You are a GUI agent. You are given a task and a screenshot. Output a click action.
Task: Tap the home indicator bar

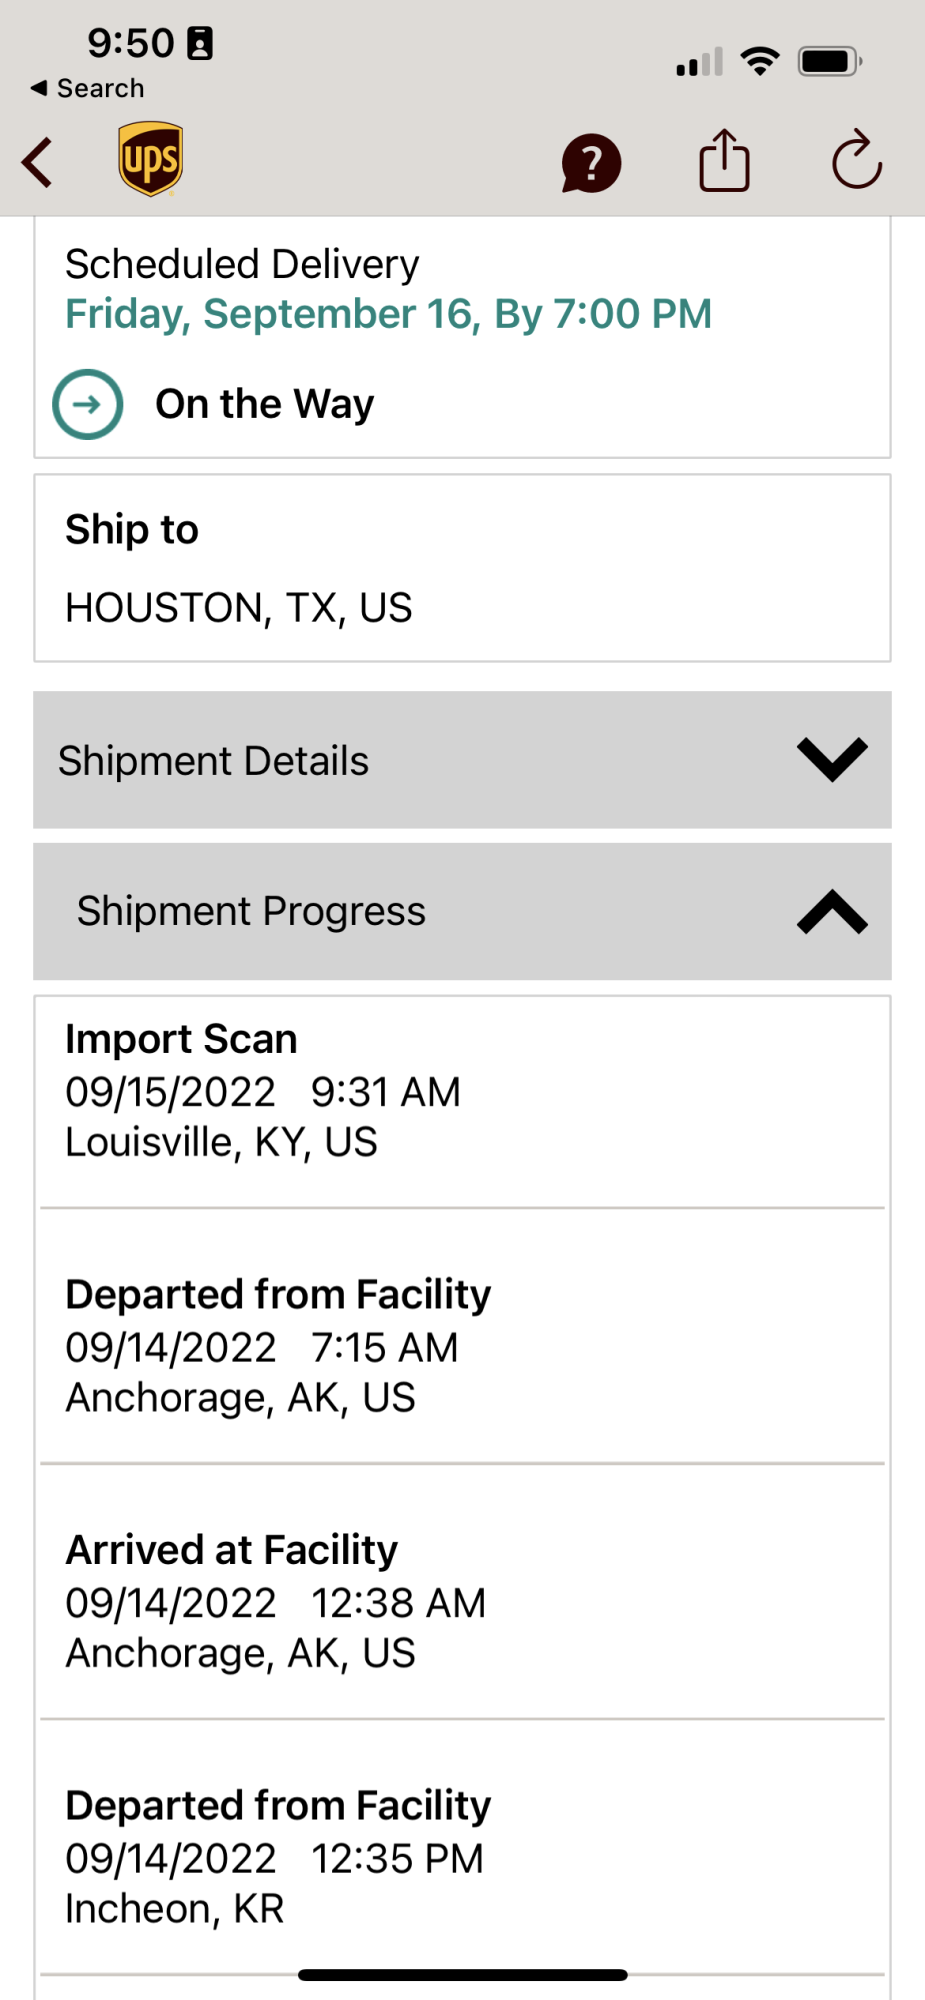point(462,1975)
